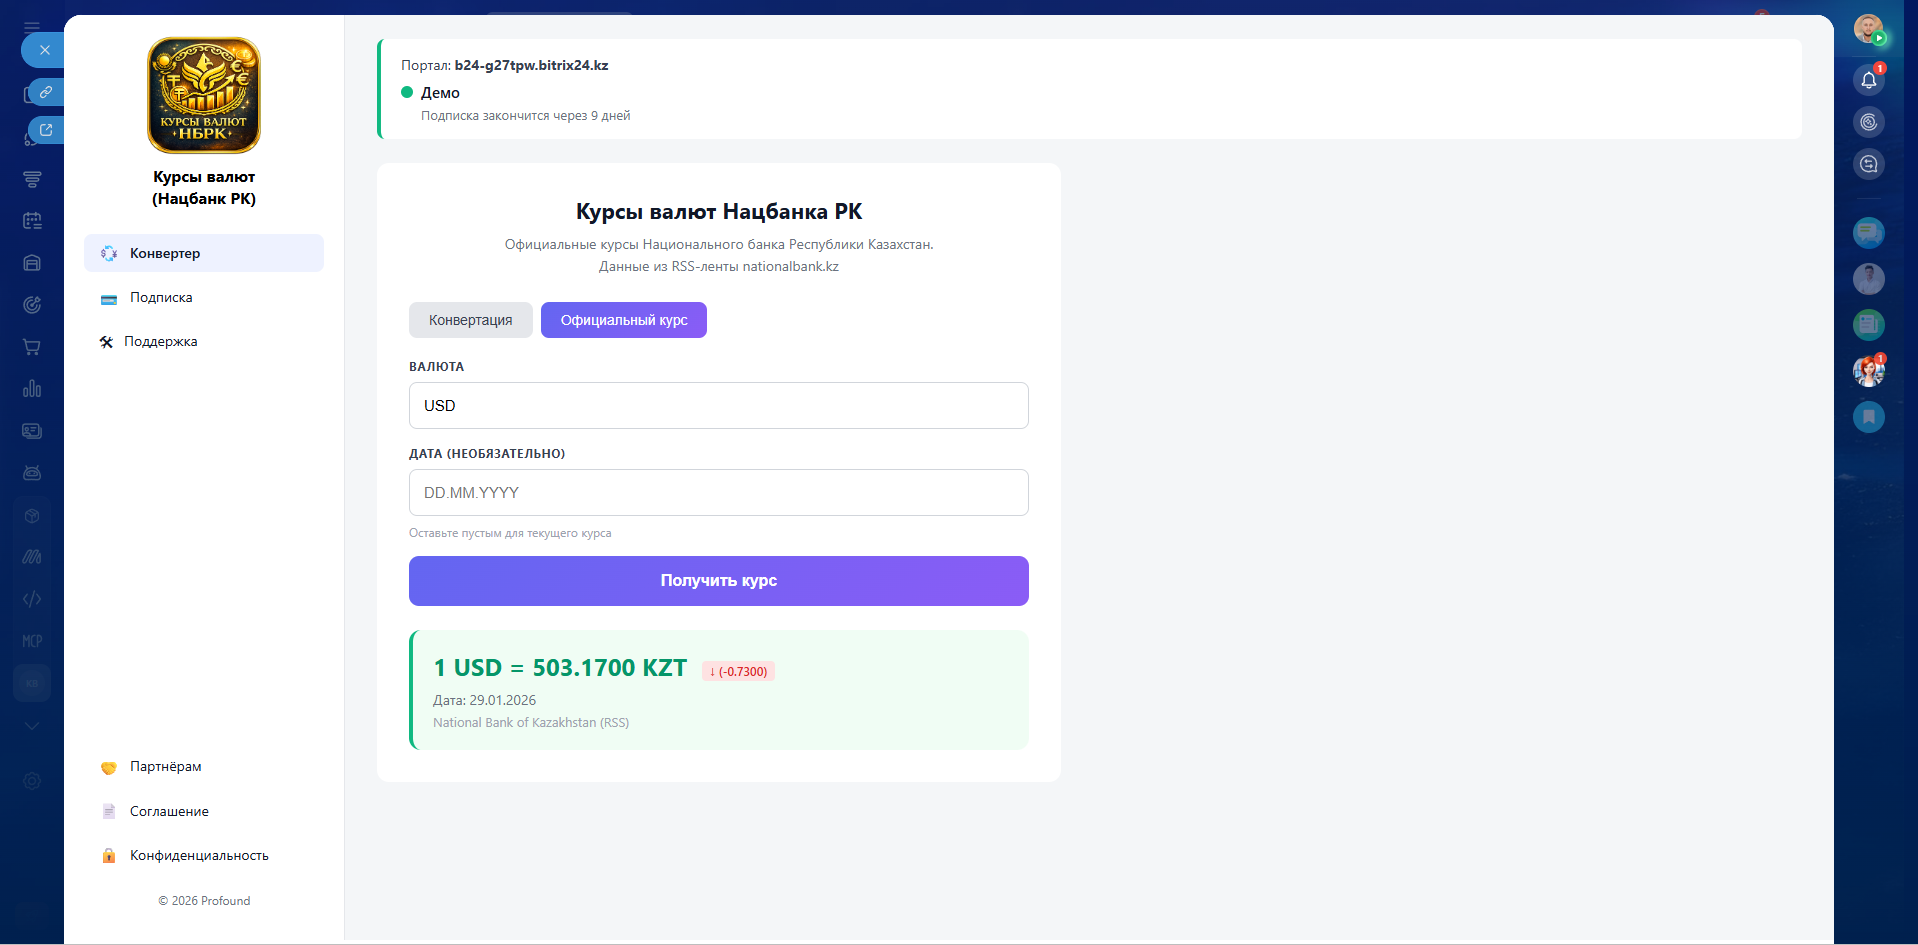Open Подписка in the app menu
Image resolution: width=1918 pixels, height=945 pixels.
(x=161, y=298)
